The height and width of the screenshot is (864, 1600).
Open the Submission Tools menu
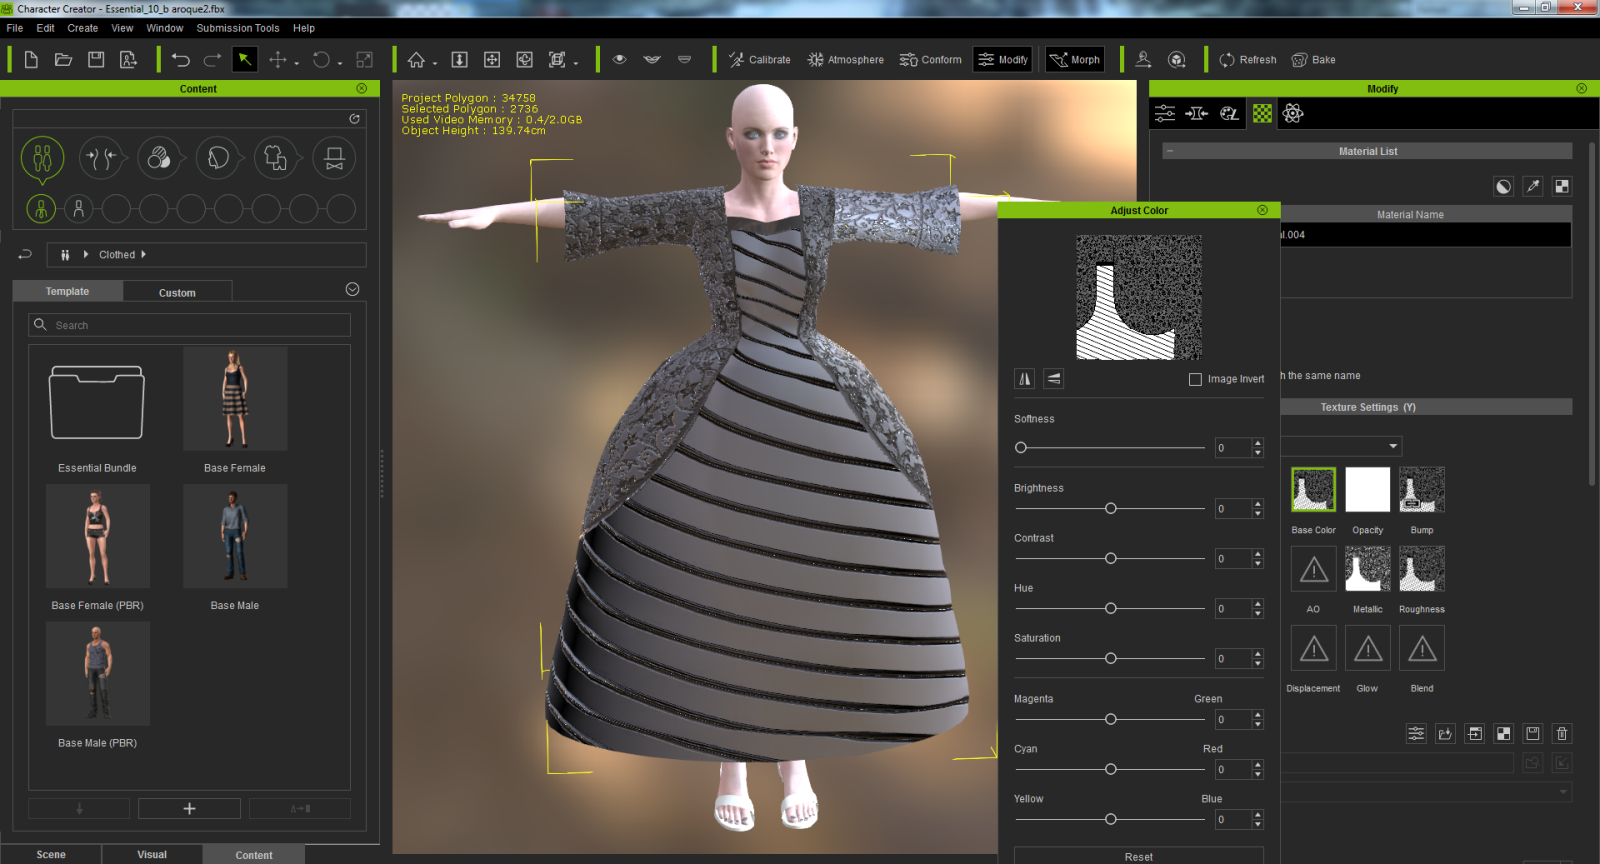click(x=238, y=28)
